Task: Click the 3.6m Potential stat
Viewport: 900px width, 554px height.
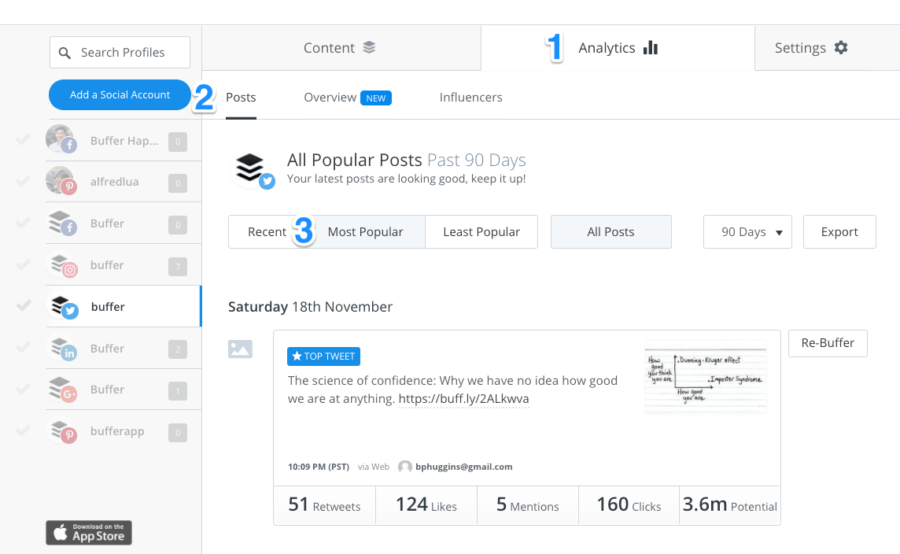Action: pos(730,505)
